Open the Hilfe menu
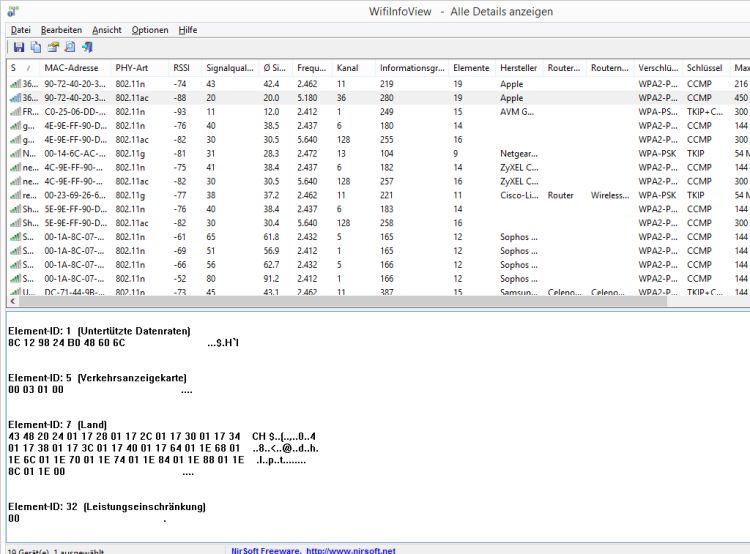Viewport: 750px width, 554px height. (188, 30)
